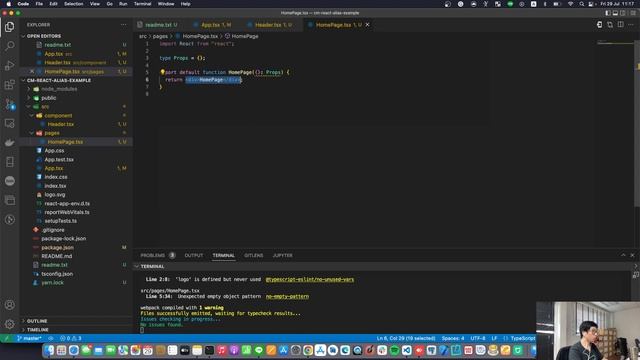This screenshot has height=360, width=640.
Task: Switch to the GitLens panel tab
Action: 253,256
